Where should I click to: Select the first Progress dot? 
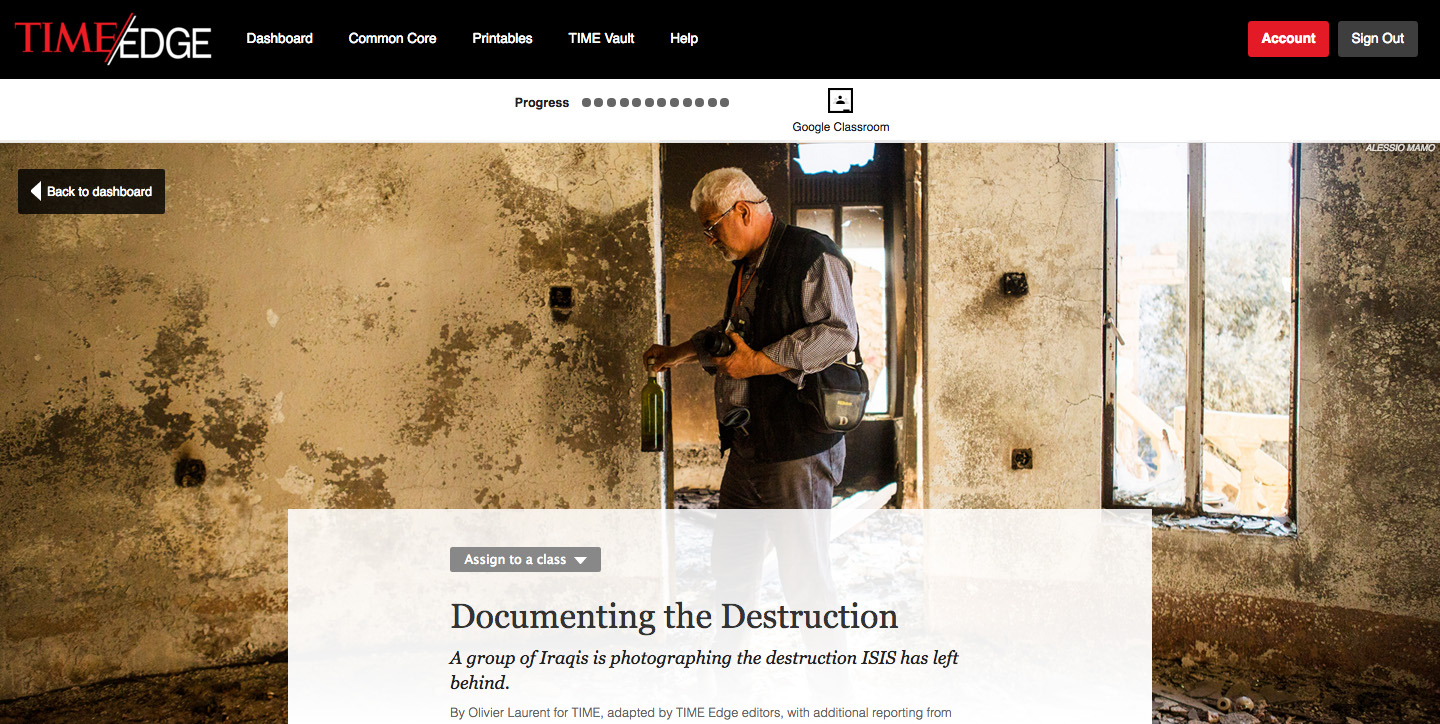tap(587, 102)
